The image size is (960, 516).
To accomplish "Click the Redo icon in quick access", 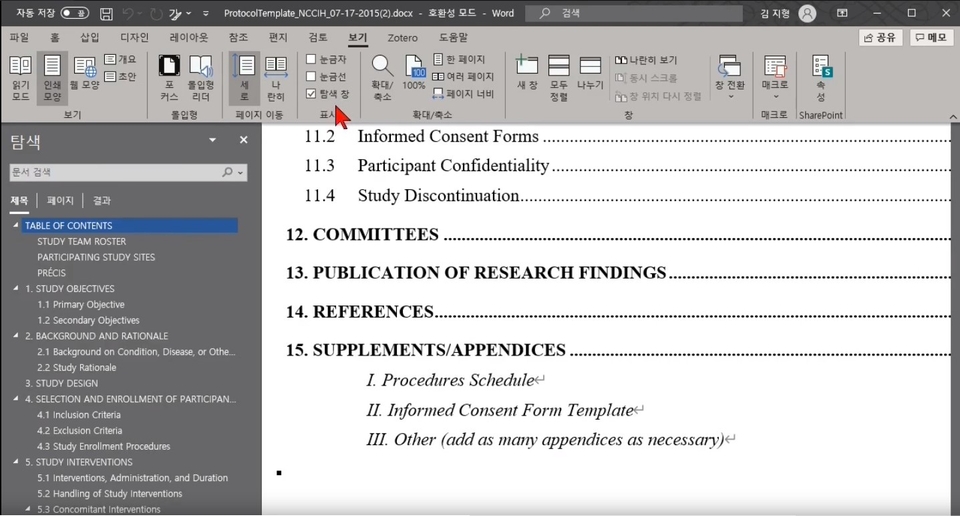I will (x=156, y=13).
